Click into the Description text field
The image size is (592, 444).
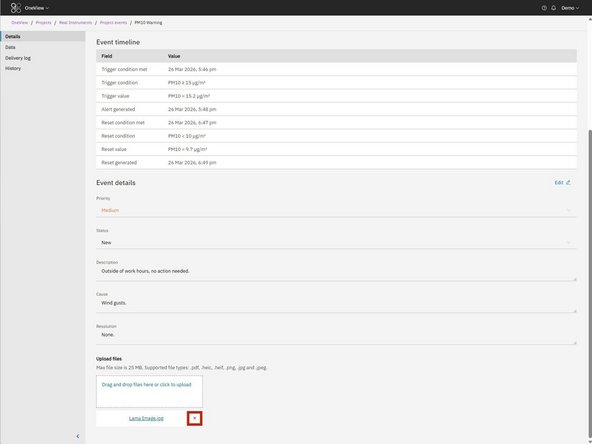[336, 273]
